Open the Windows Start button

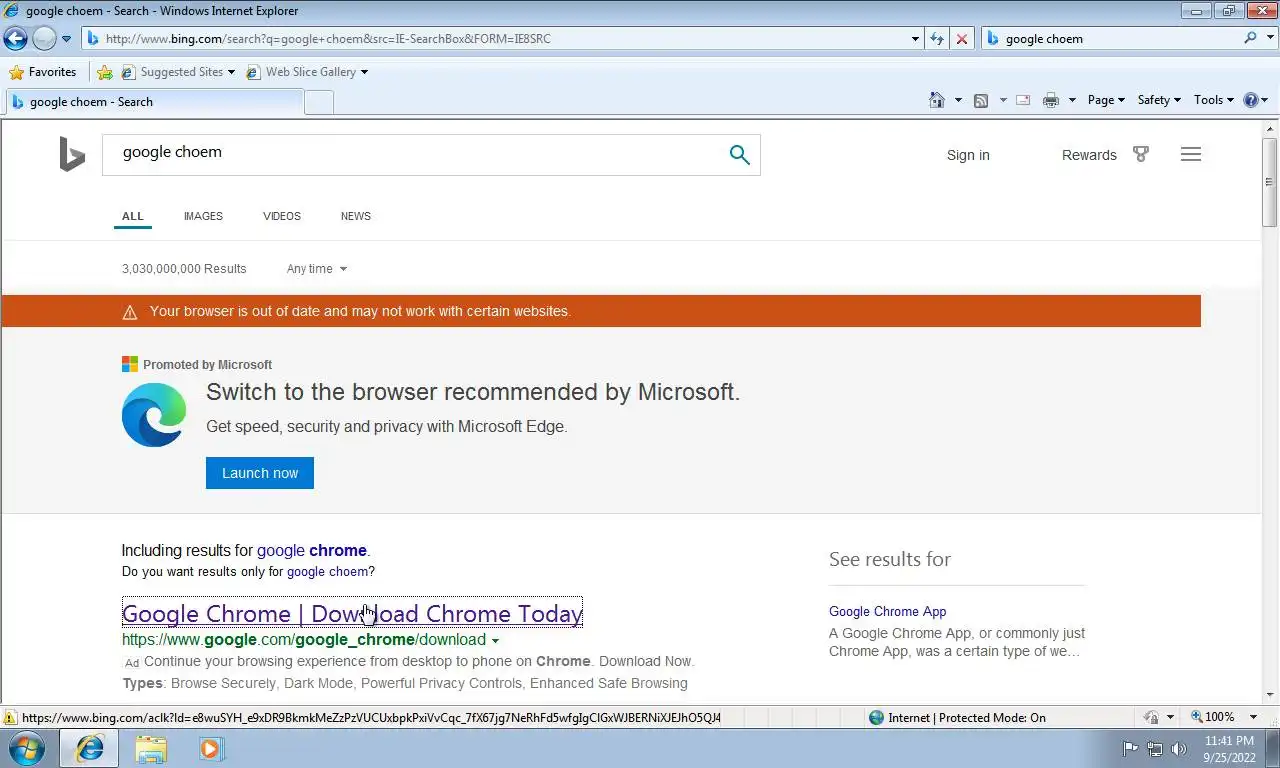click(x=27, y=748)
